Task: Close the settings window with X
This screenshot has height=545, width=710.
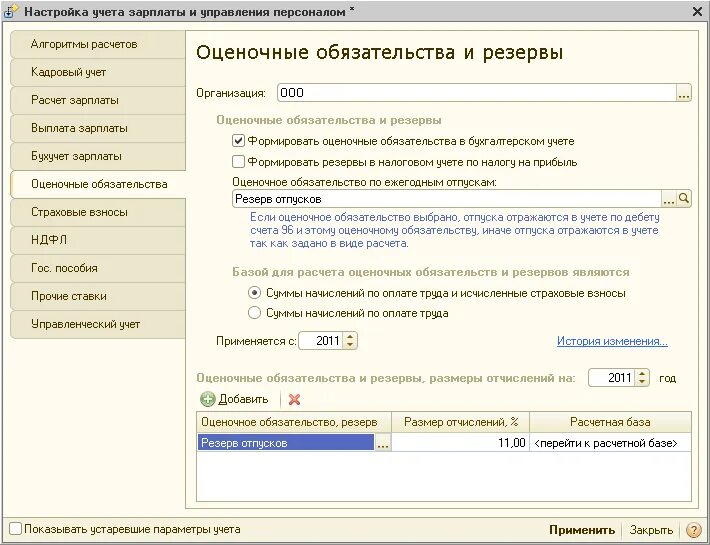Action: (697, 11)
